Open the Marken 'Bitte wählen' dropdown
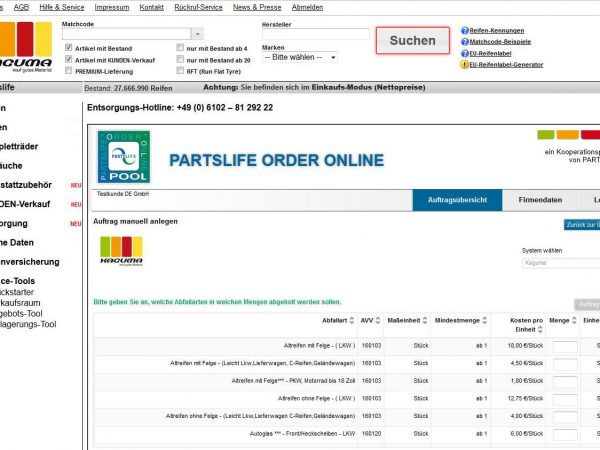The height and width of the screenshot is (450, 600). [300, 57]
